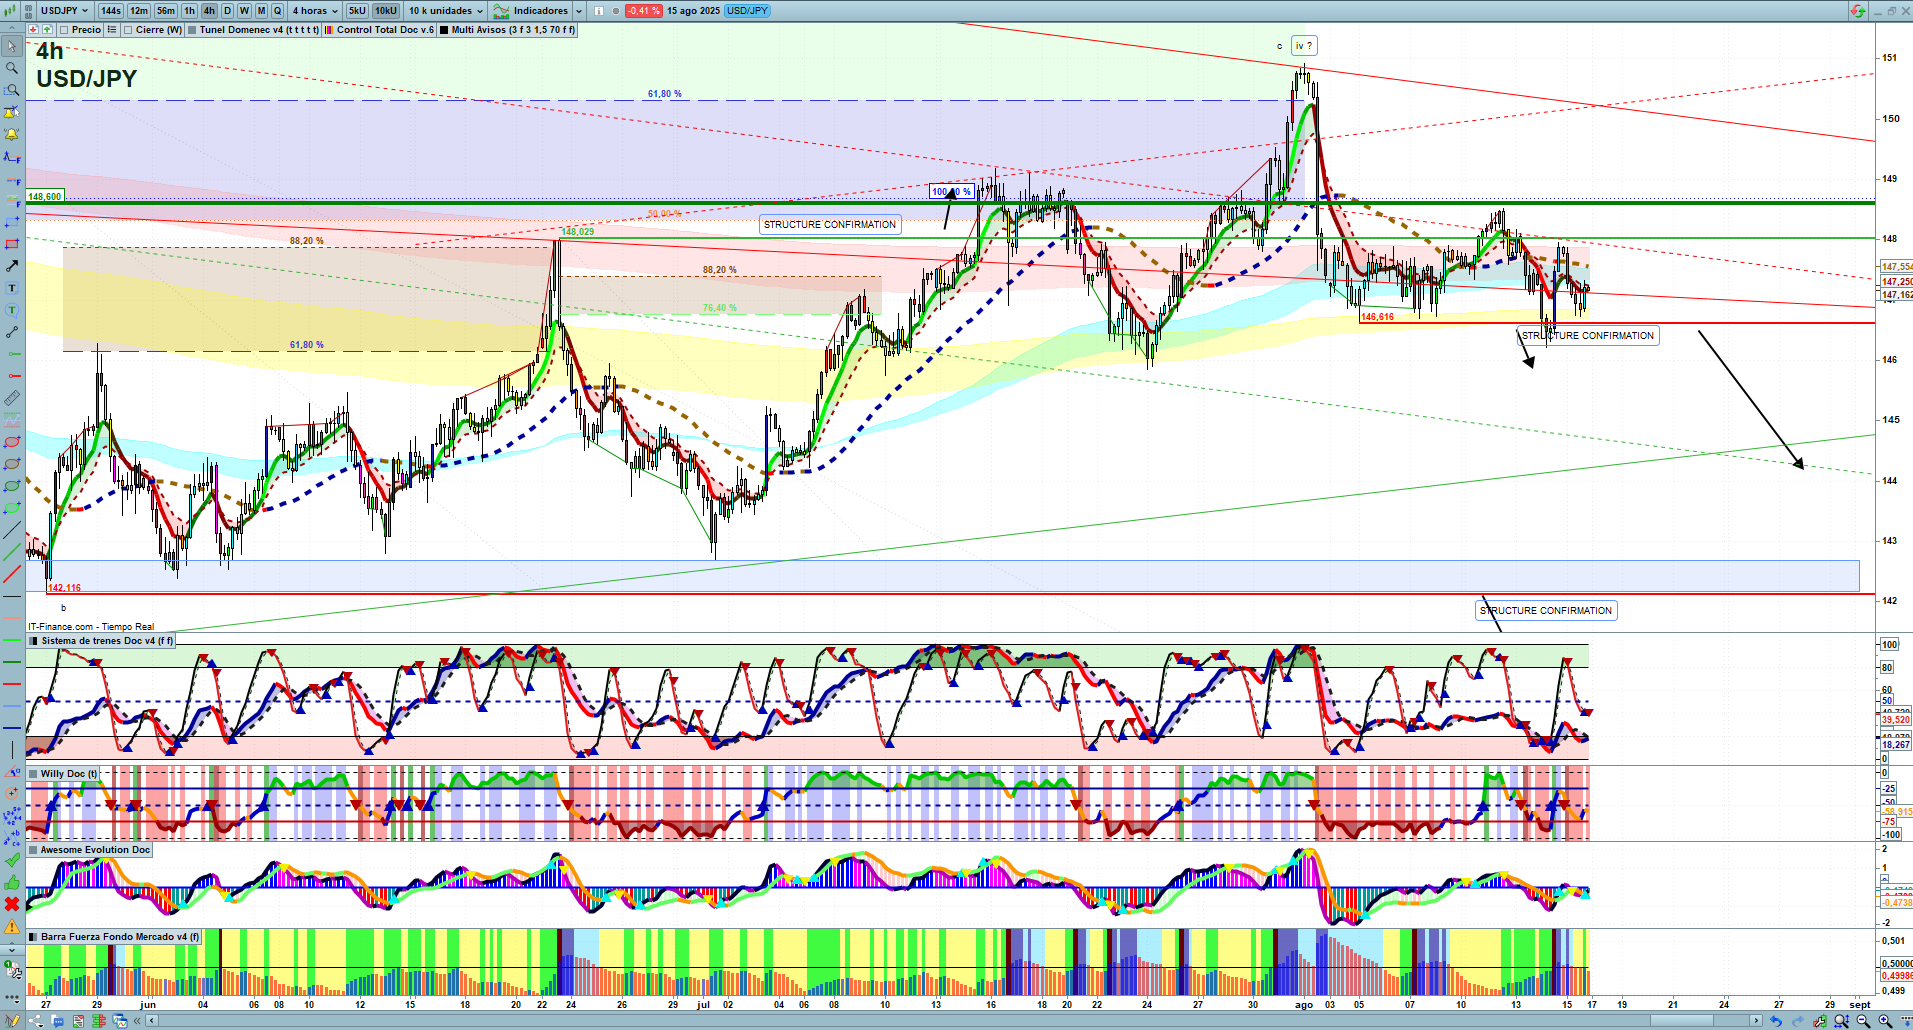Click the scrollbar right arrow

pos(1756,1021)
